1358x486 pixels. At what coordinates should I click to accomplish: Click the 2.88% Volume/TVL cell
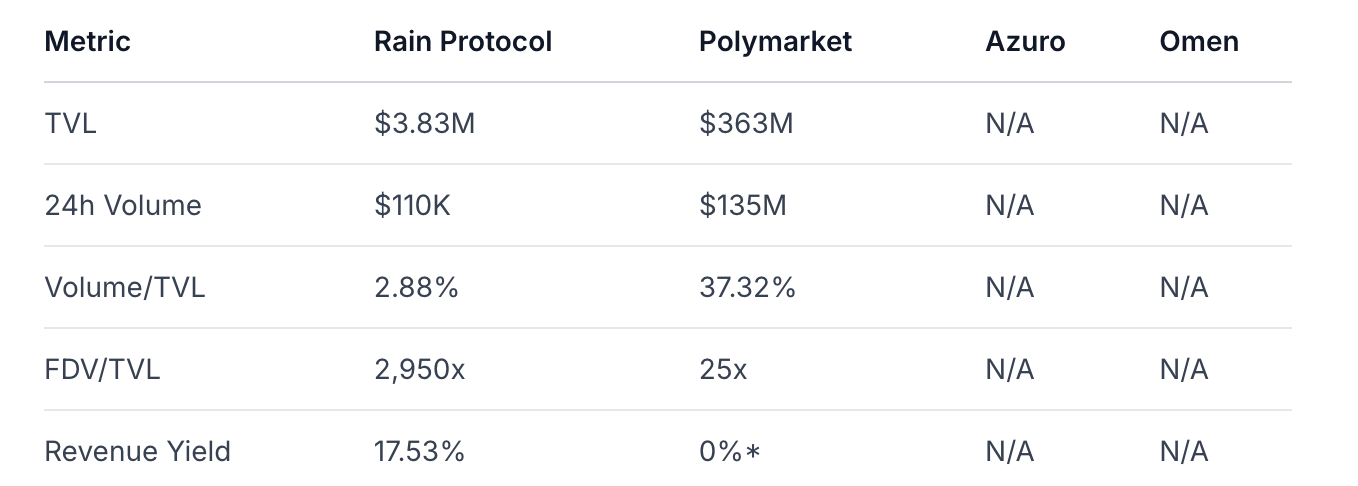[x=416, y=288]
